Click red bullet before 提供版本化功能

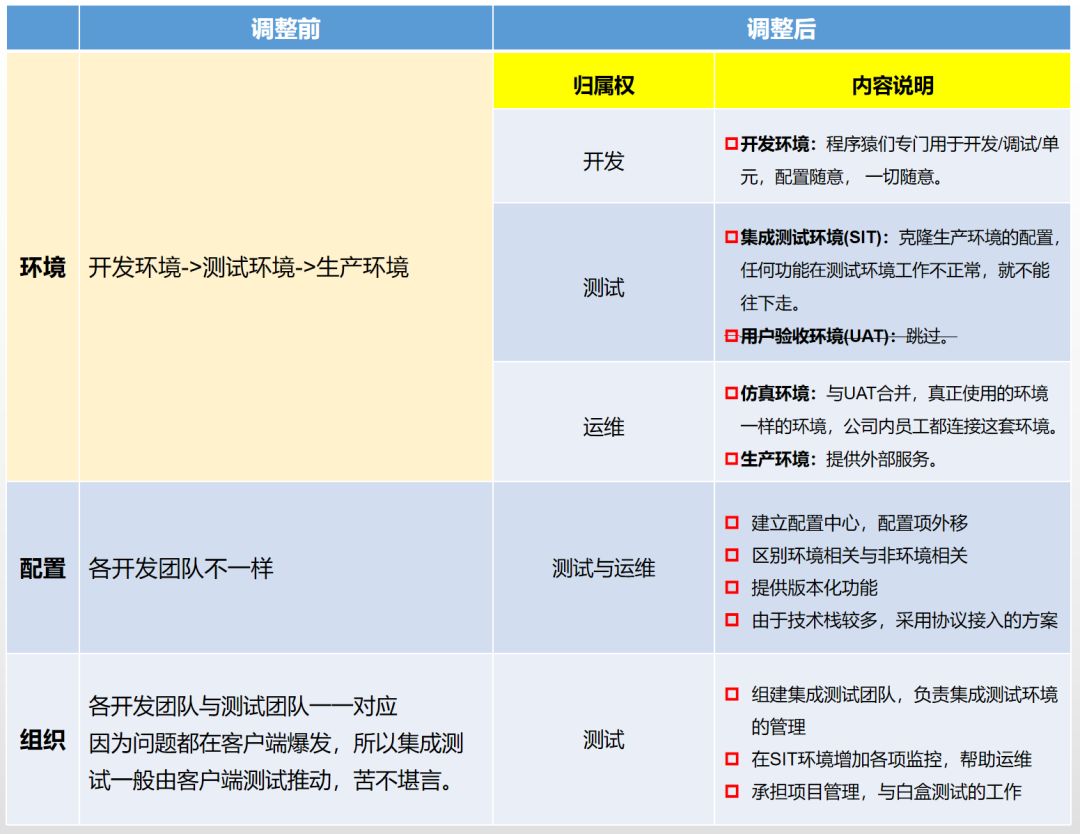731,587
